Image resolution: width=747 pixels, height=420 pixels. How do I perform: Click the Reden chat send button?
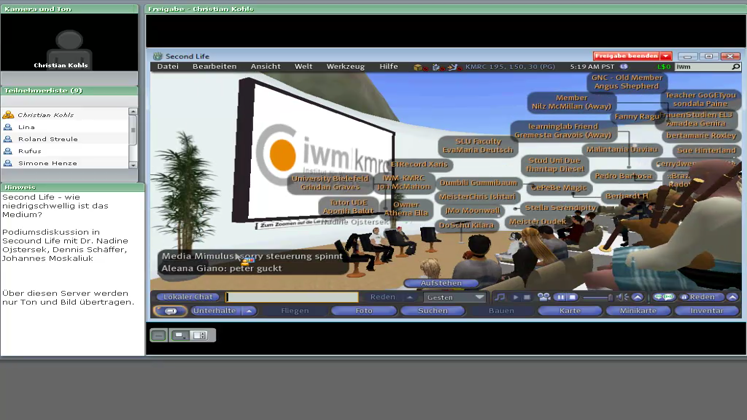click(x=383, y=297)
